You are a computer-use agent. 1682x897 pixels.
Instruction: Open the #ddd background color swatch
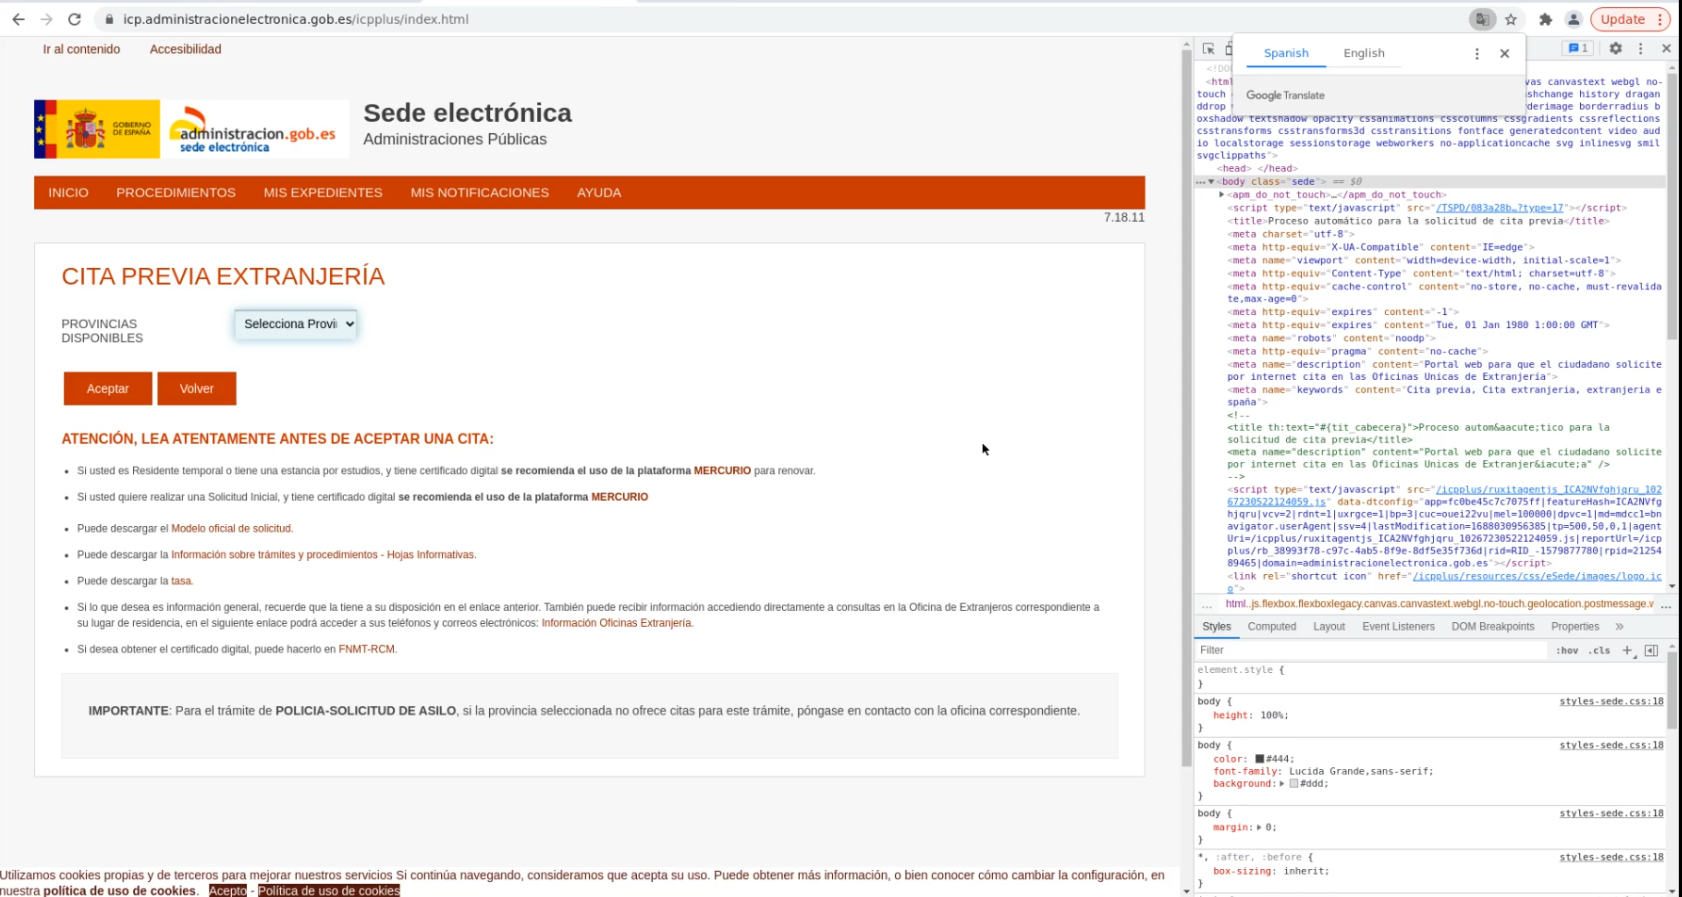click(1294, 784)
